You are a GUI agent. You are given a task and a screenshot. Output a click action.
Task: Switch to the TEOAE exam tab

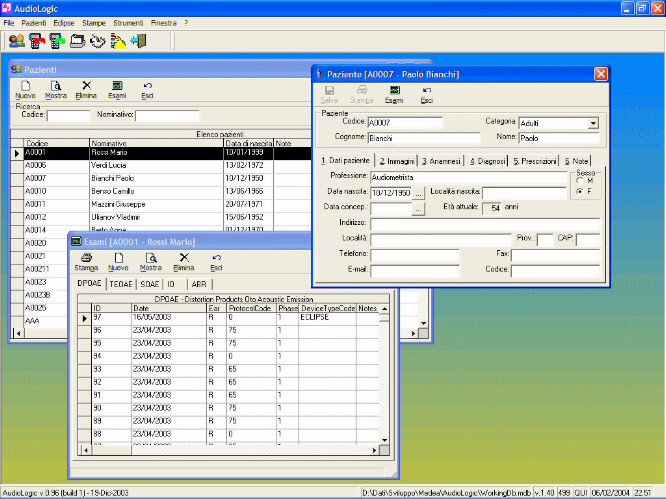(121, 284)
